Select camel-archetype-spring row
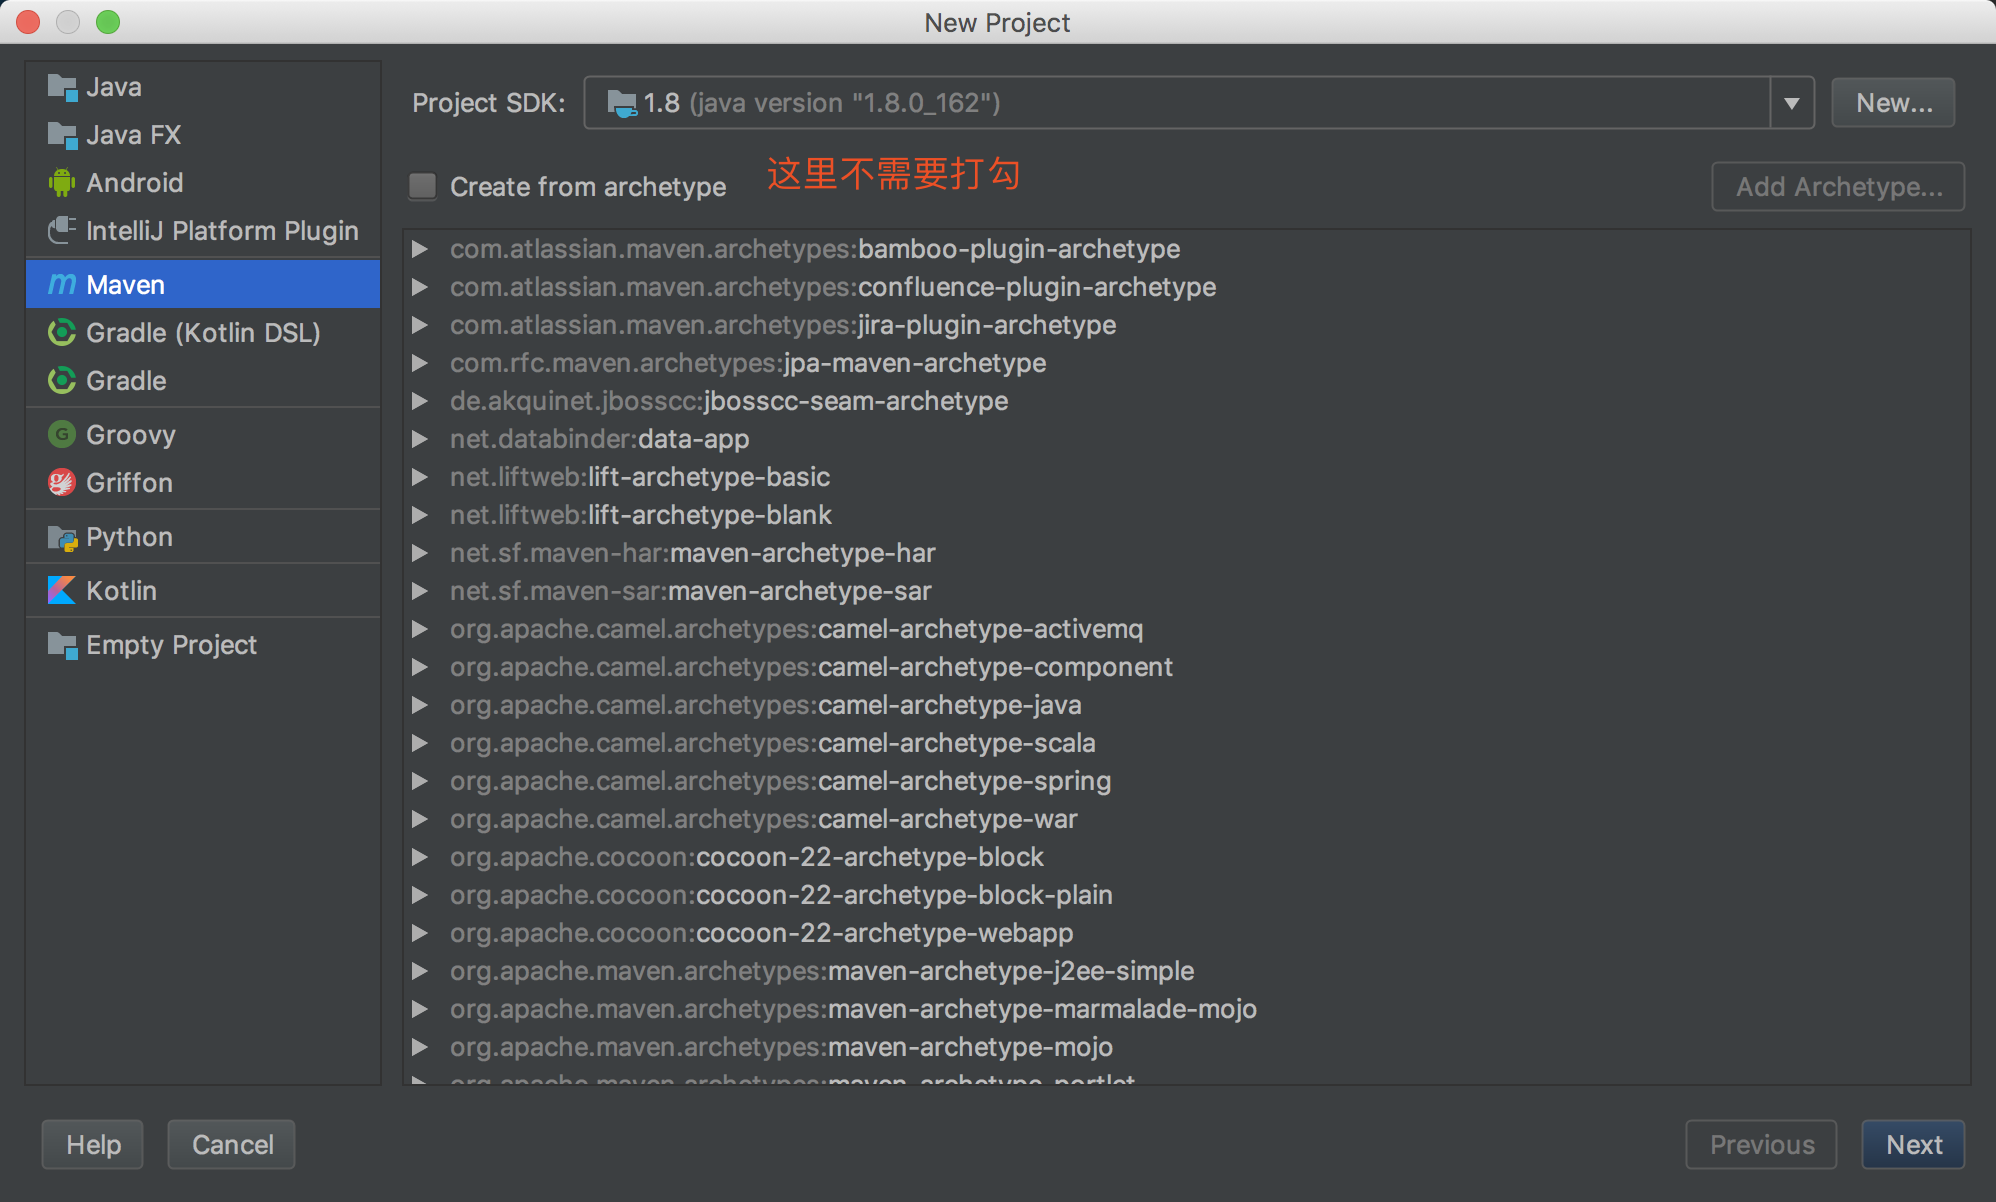Screen dimensions: 1996x1202 pos(1187,781)
